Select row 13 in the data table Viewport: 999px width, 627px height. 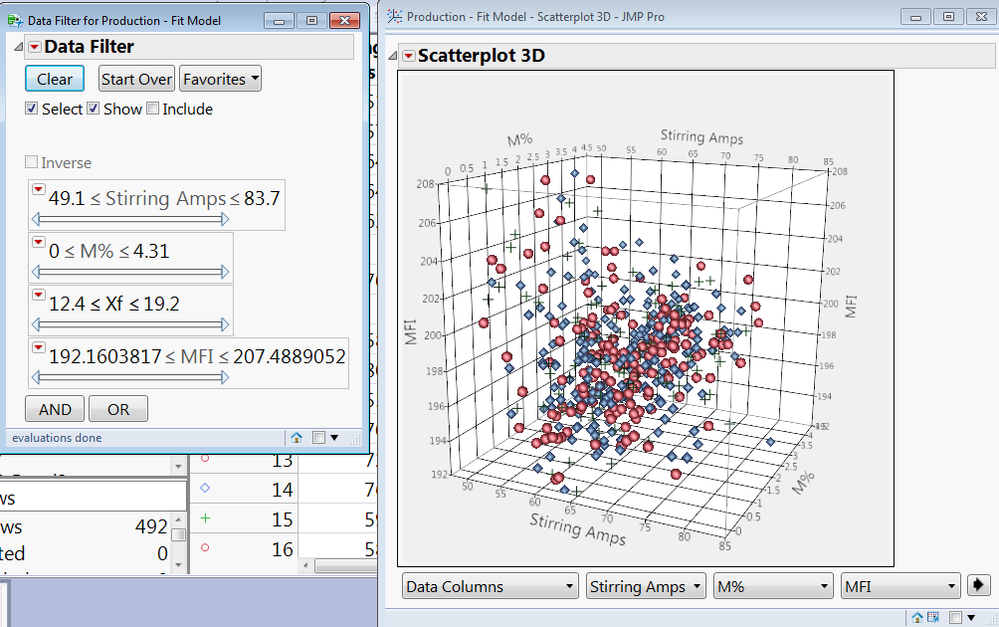point(282,461)
